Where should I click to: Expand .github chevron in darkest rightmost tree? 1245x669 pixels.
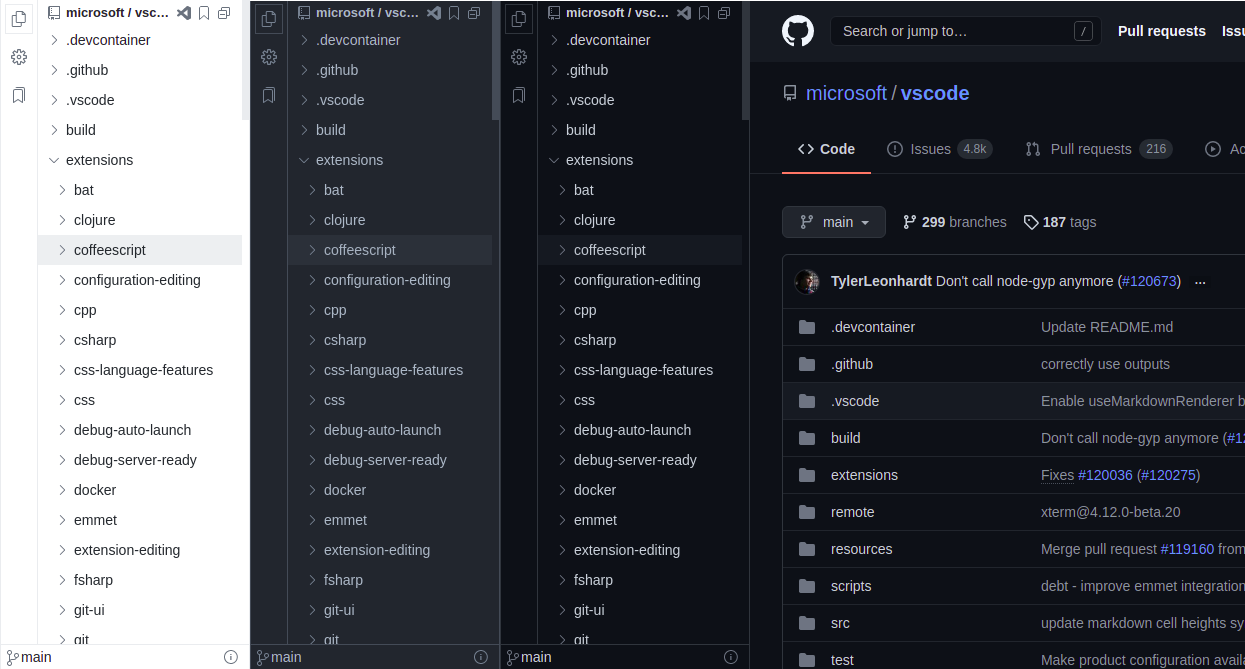click(x=554, y=70)
